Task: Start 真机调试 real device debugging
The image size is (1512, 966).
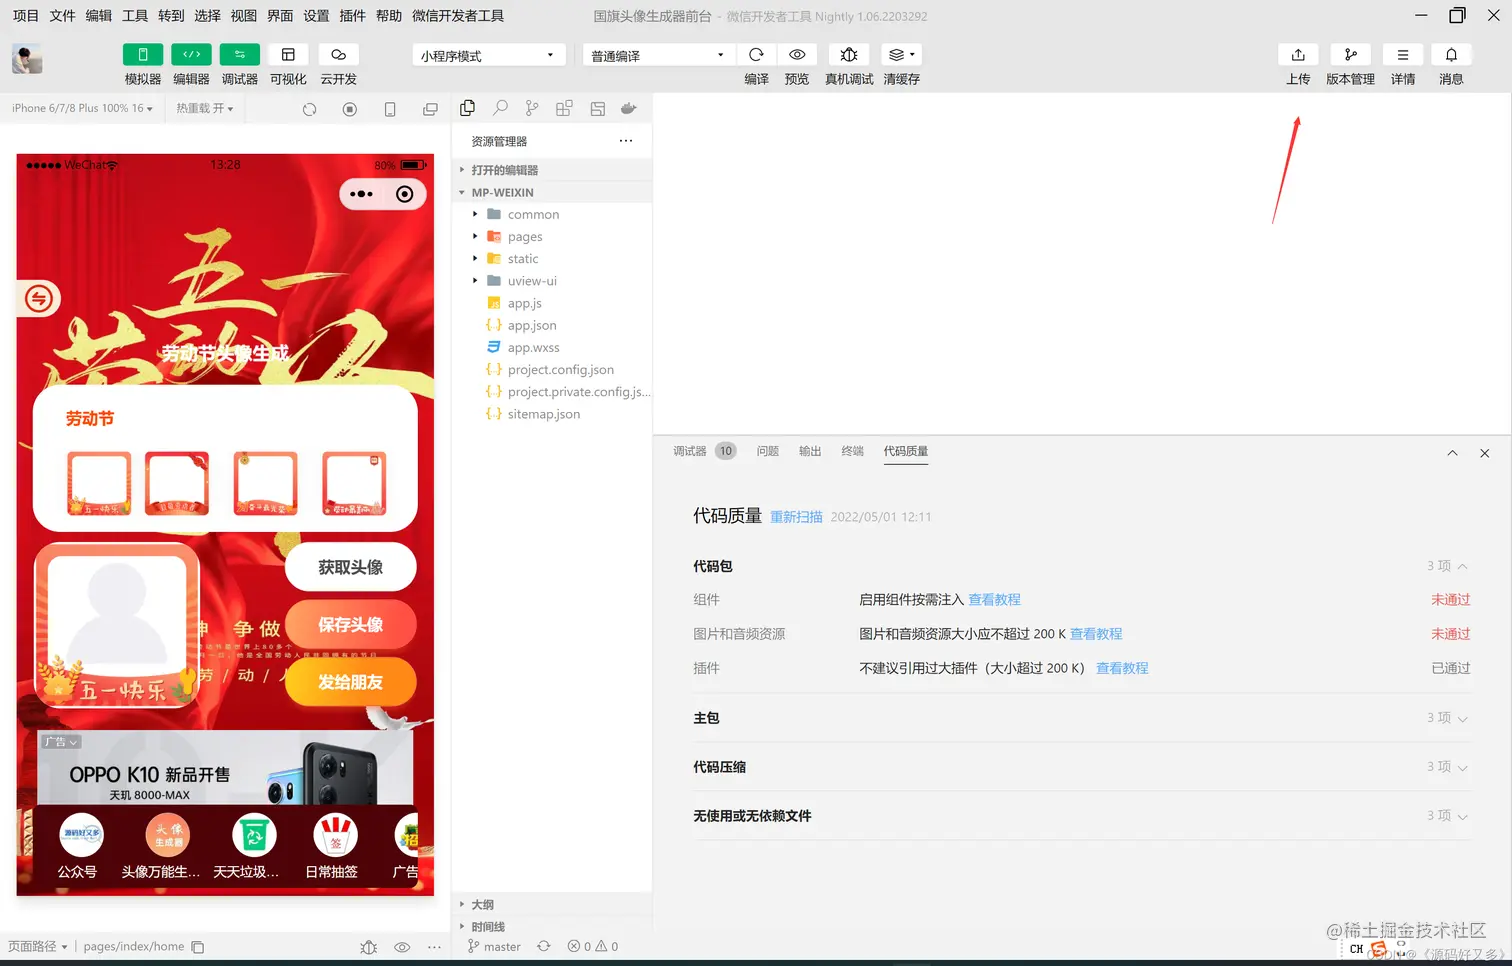Action: tap(848, 54)
